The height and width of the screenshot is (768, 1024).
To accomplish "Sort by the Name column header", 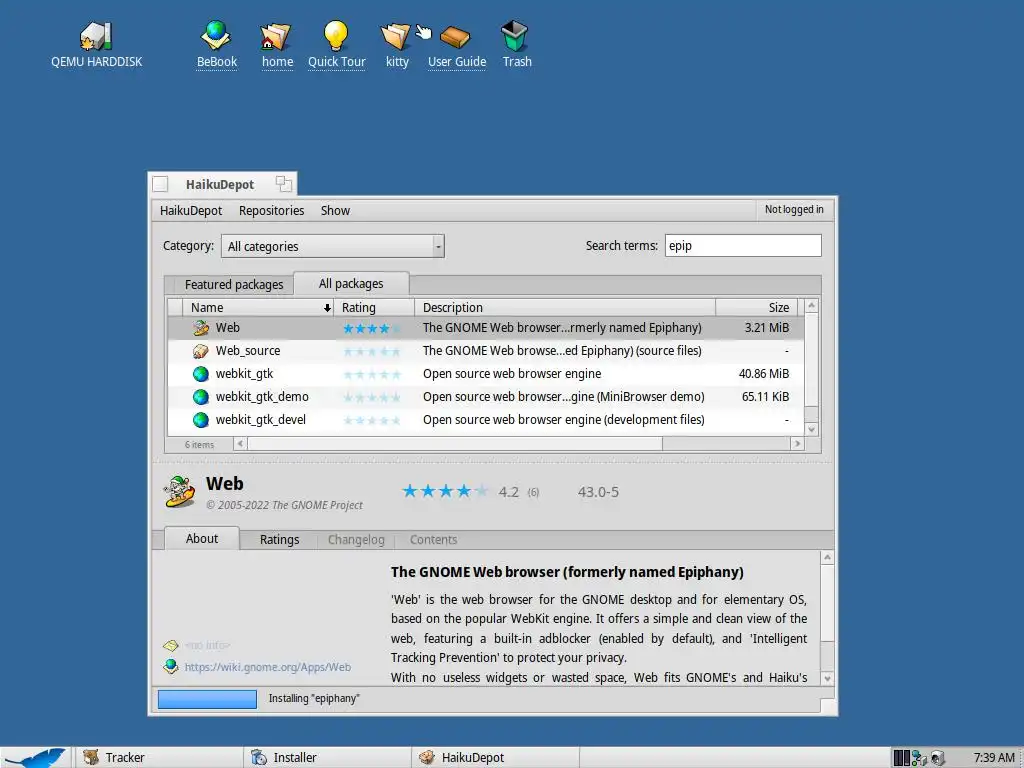I will click(259, 307).
